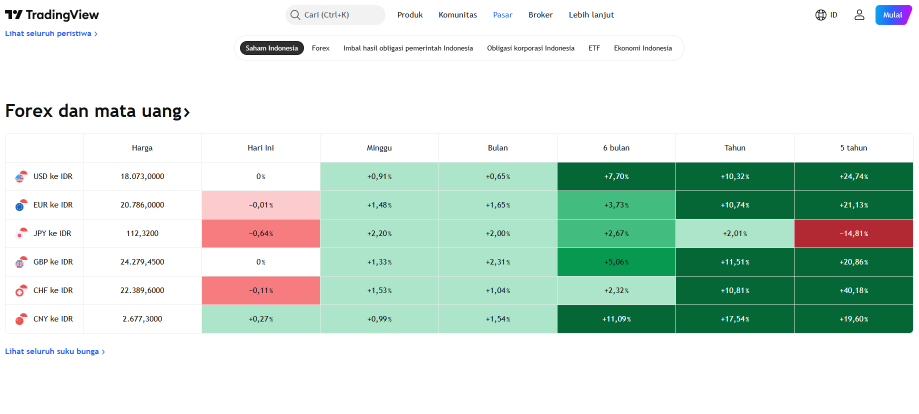Image resolution: width=919 pixels, height=414 pixels.
Task: Expand Forex dan mata uang heading arrow
Action: 186,112
